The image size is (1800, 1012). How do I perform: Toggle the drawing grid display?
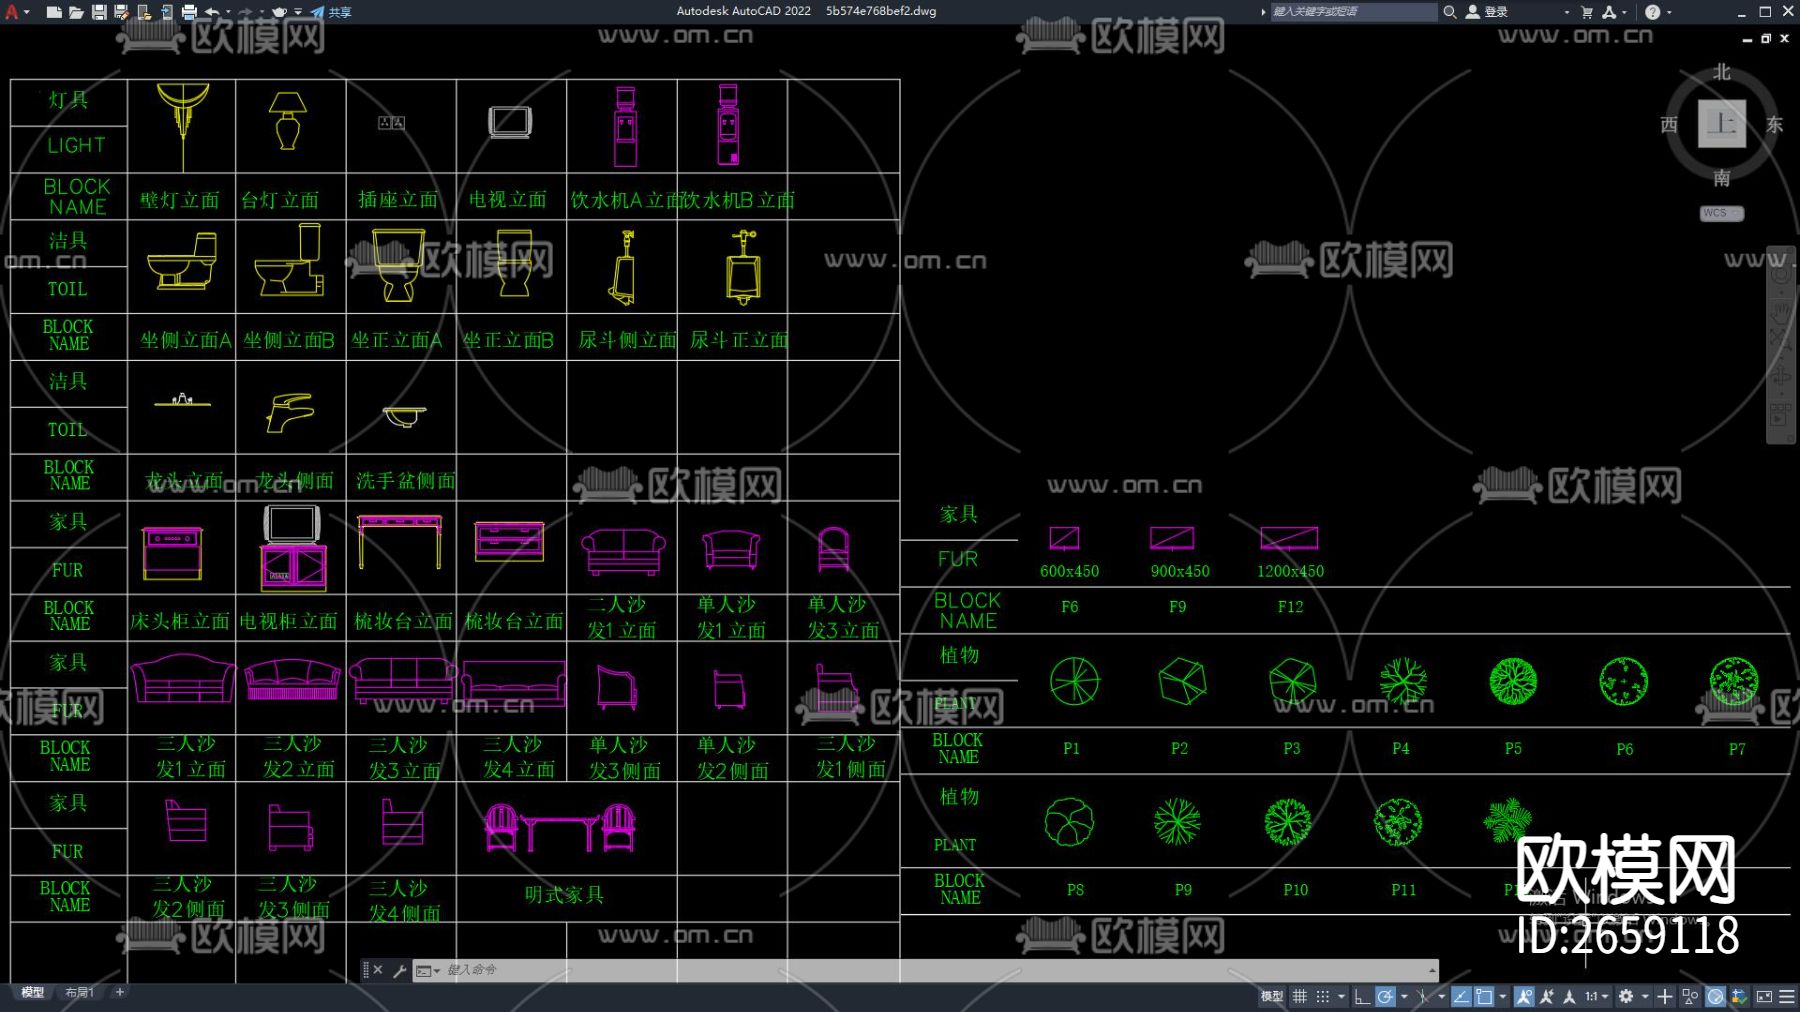(1299, 996)
